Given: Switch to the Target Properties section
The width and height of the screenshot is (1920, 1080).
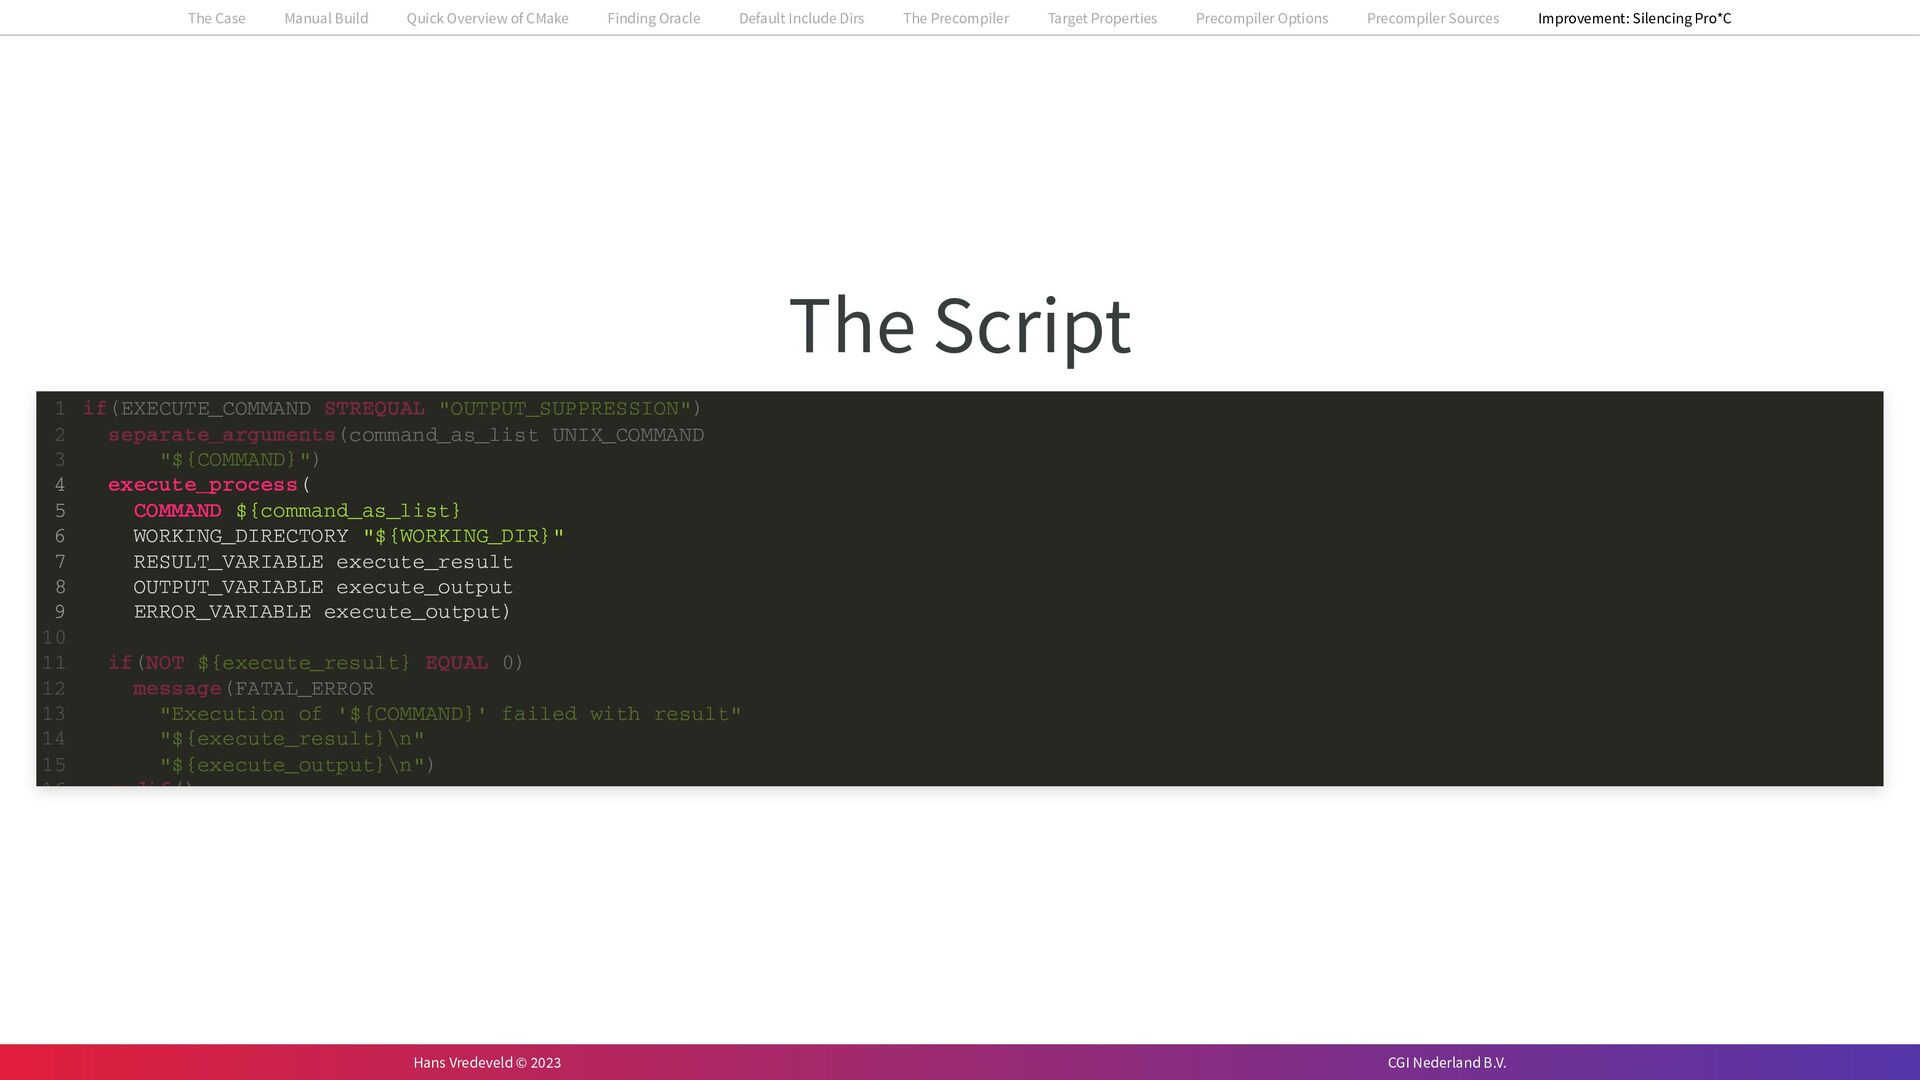Looking at the screenshot, I should click(x=1102, y=18).
